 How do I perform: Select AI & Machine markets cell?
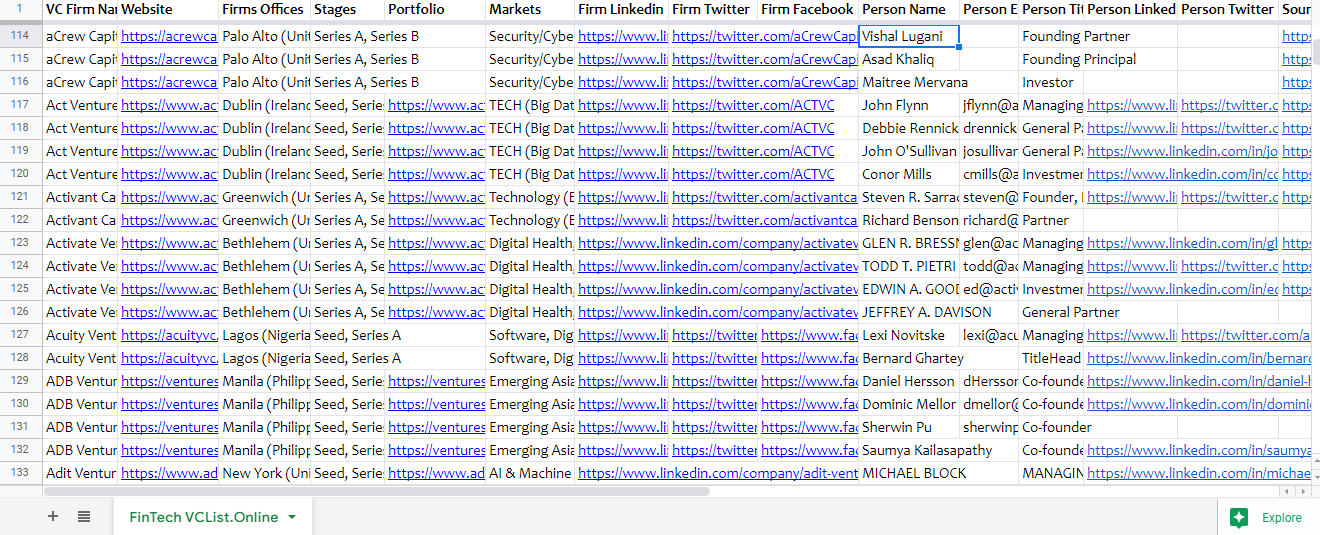click(530, 473)
